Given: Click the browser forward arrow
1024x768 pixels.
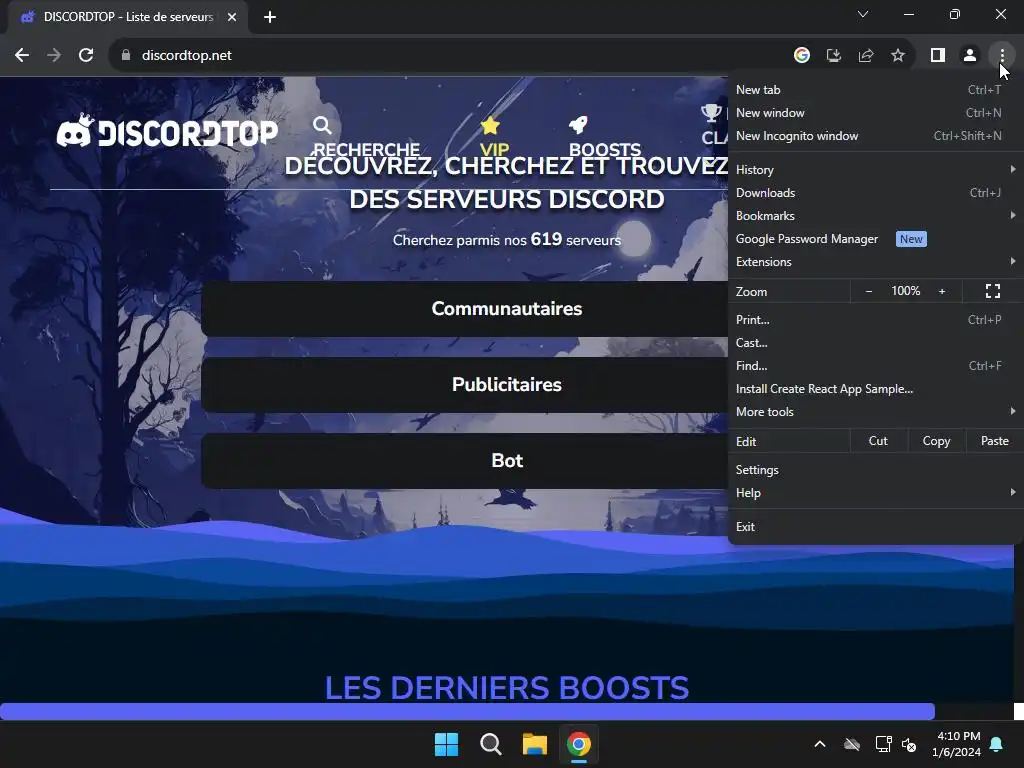Looking at the screenshot, I should pos(54,56).
